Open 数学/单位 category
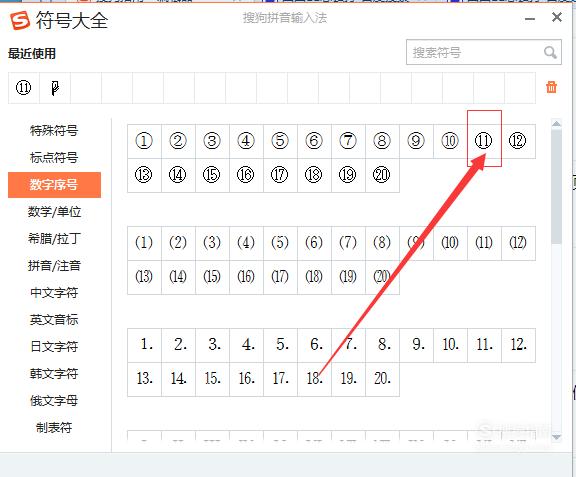 coord(54,212)
